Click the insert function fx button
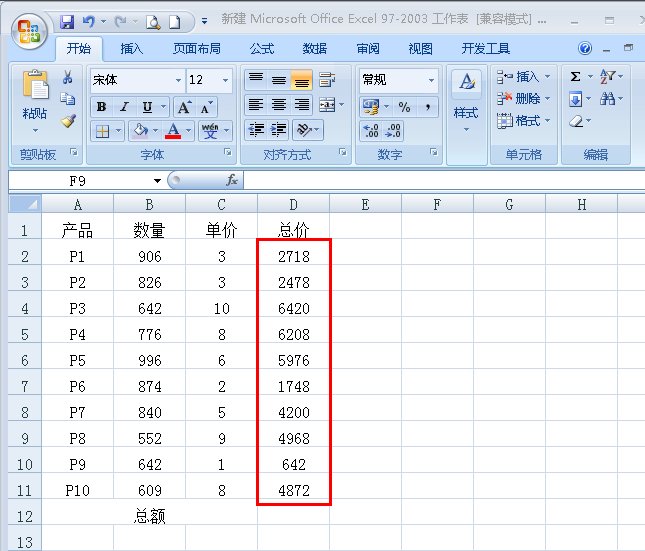The image size is (645, 551). [232, 180]
